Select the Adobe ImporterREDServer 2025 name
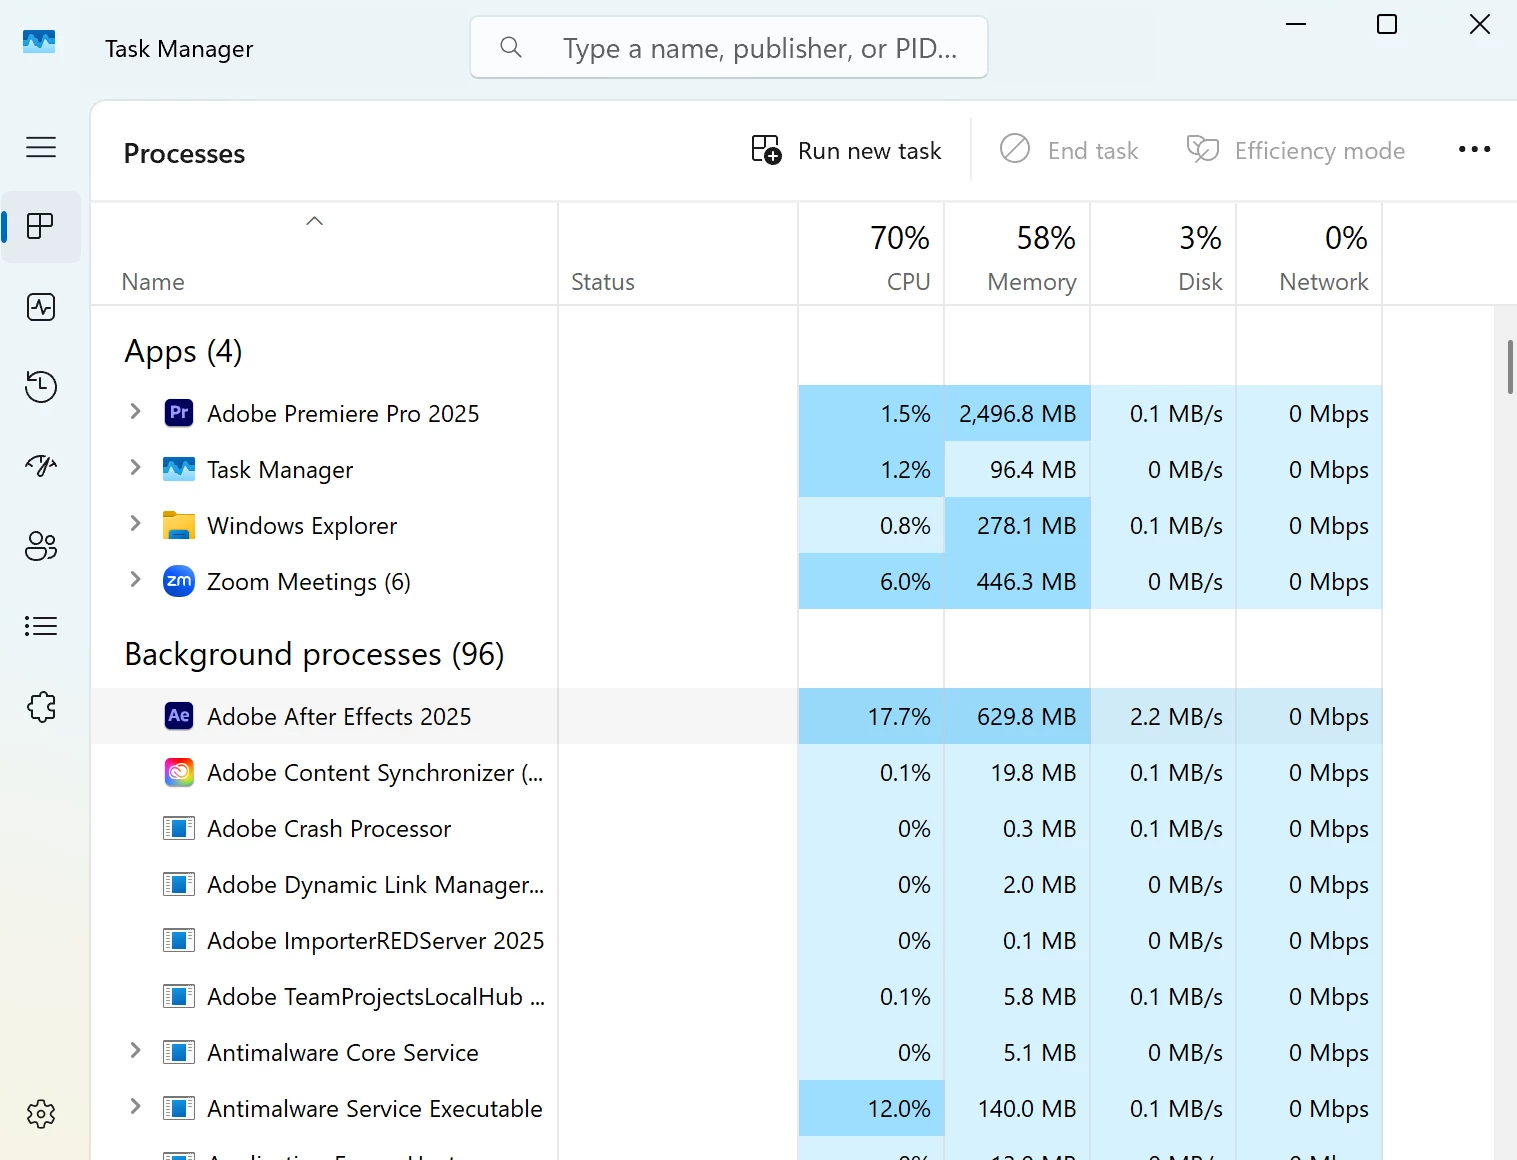1517x1160 pixels. 376,941
